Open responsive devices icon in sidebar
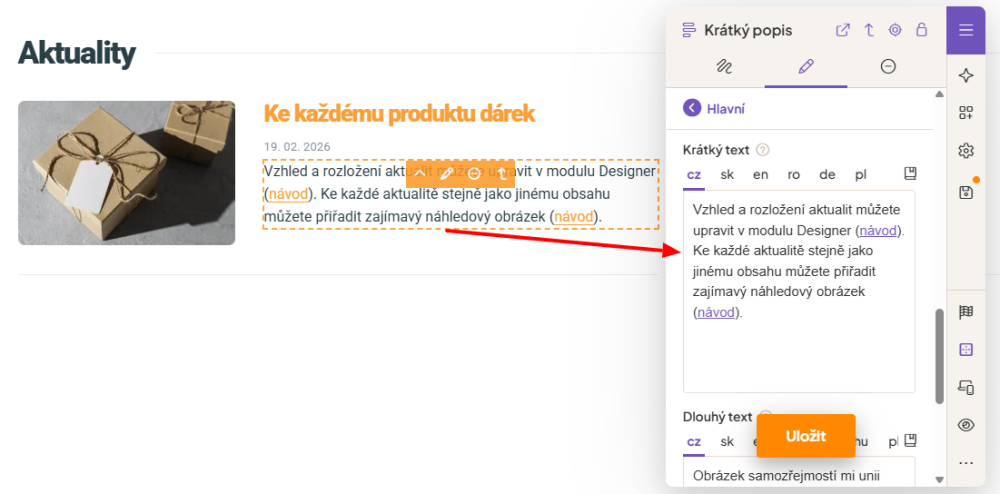1000x494 pixels. tap(965, 387)
